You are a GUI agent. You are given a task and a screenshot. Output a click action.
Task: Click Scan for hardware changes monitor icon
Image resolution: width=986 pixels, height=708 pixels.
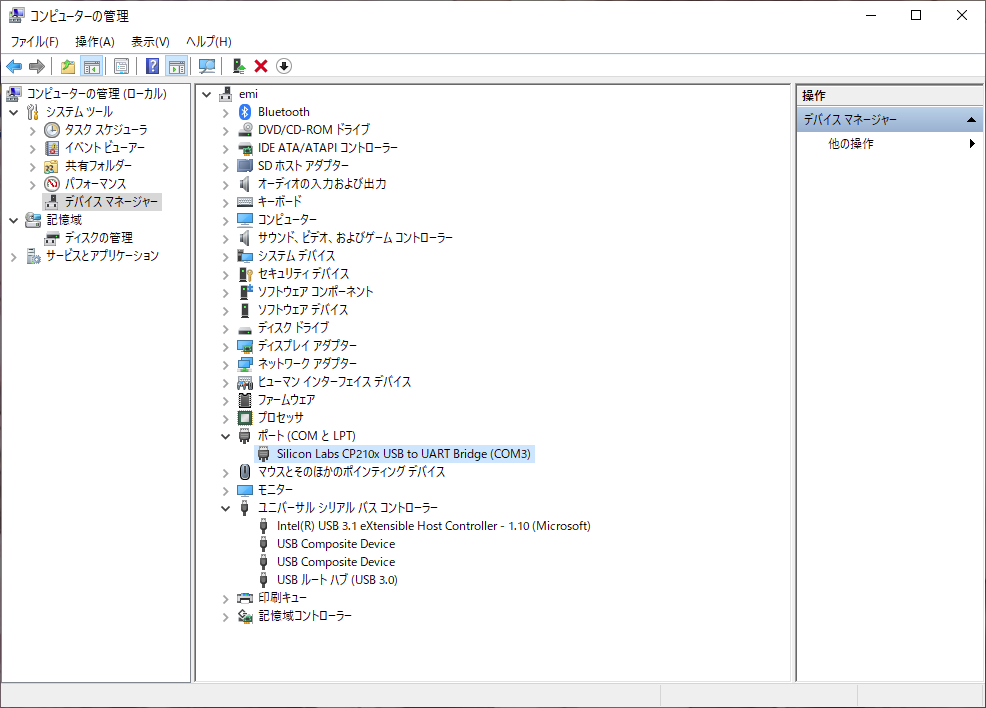pos(206,66)
